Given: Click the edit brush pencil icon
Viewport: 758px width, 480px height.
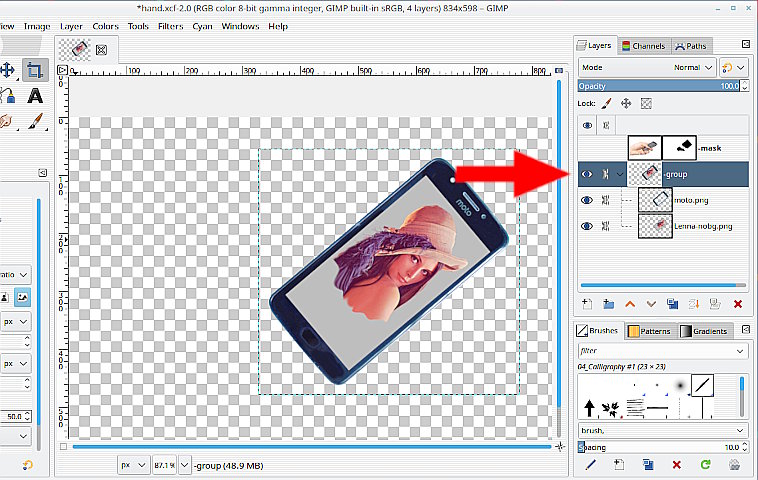Looking at the screenshot, I should 590,464.
